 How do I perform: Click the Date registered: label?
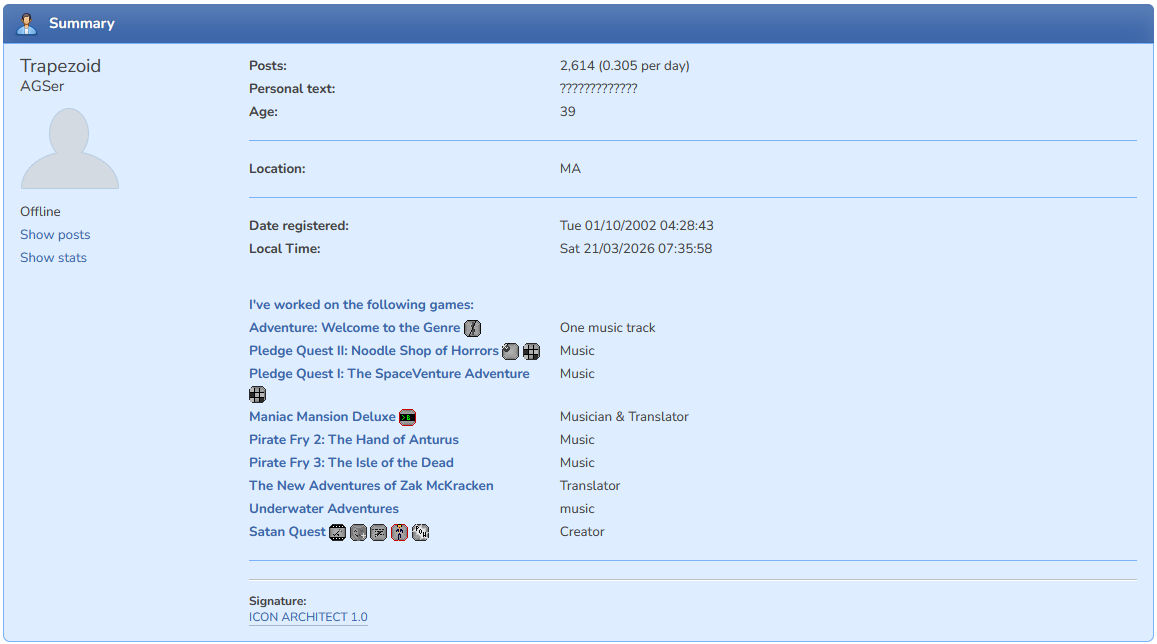click(x=298, y=226)
